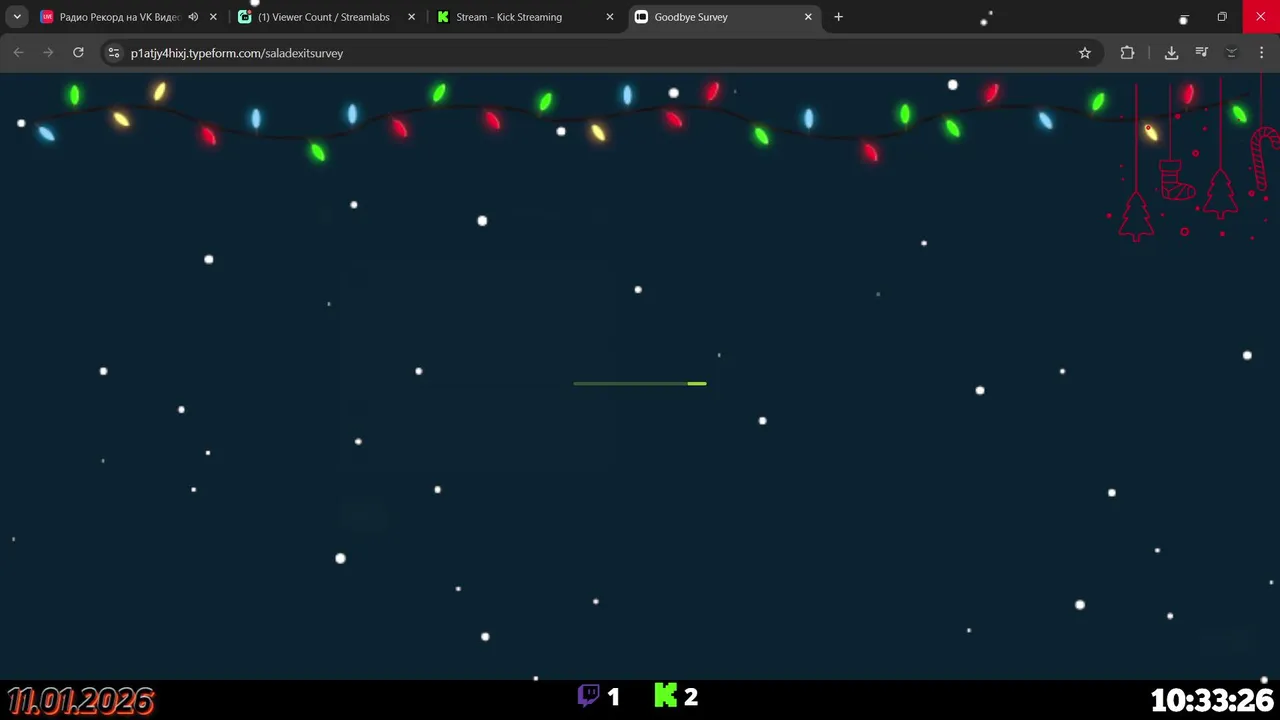Select the Goodbye Survey tab
The width and height of the screenshot is (1280, 720).
724,17
